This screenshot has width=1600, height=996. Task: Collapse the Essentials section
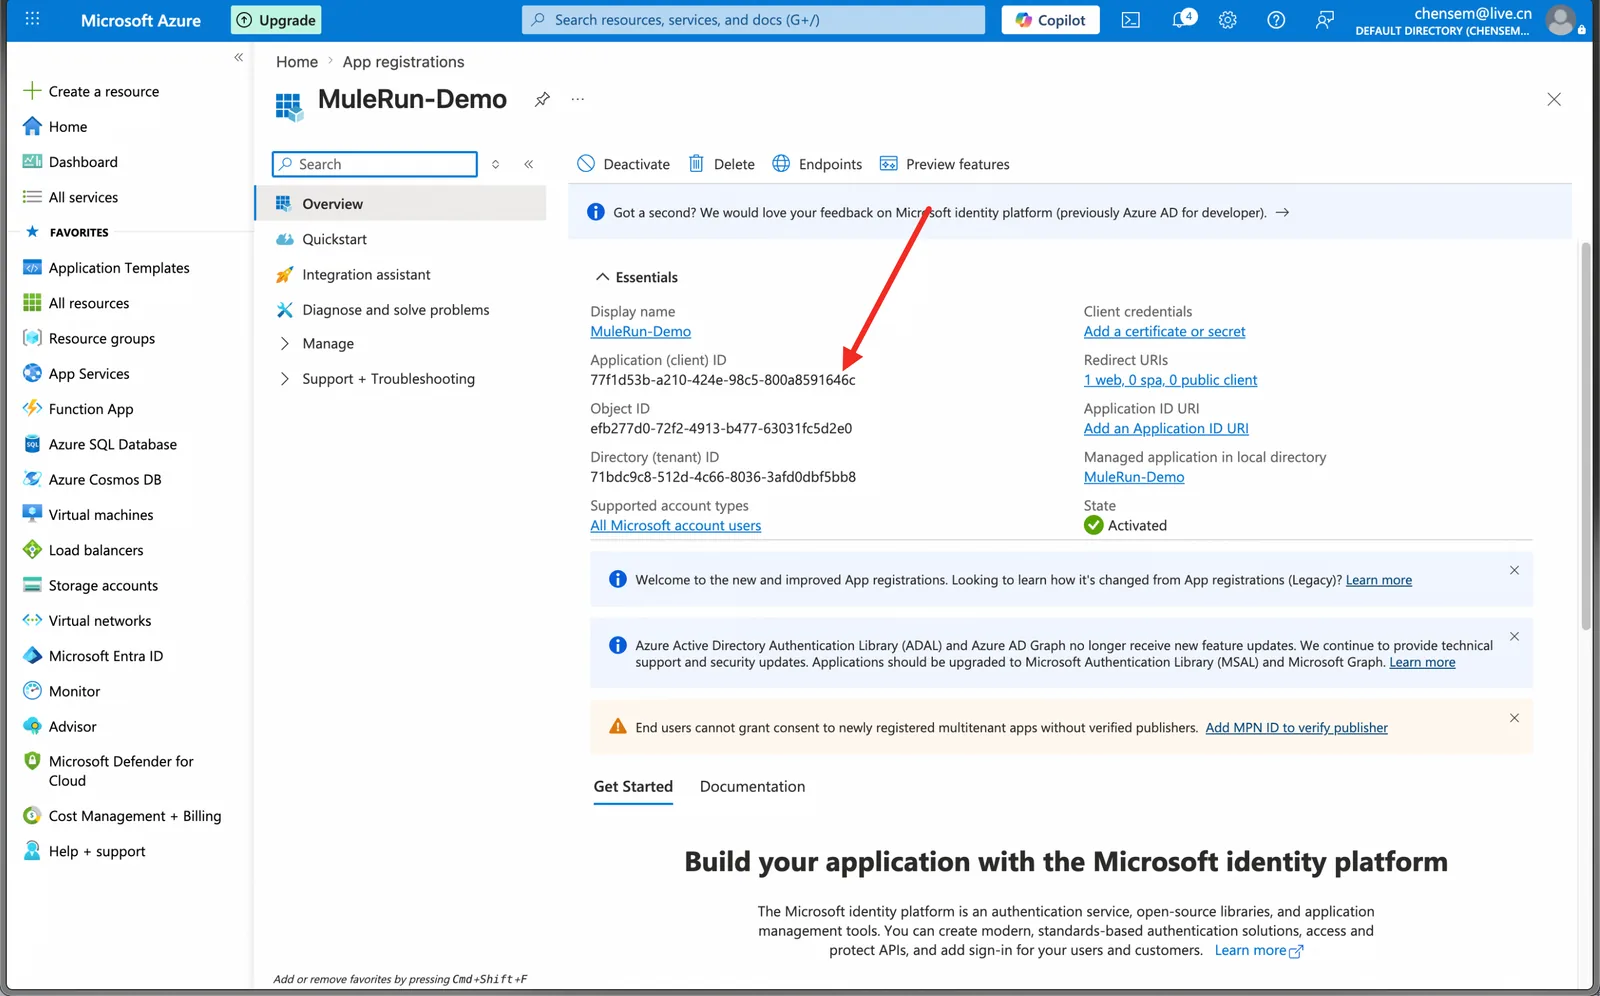point(637,277)
